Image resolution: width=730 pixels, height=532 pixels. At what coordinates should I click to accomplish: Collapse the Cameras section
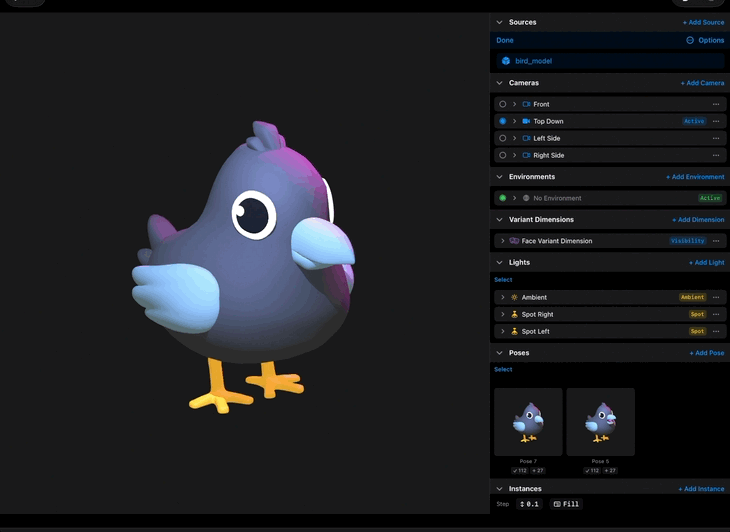point(500,83)
